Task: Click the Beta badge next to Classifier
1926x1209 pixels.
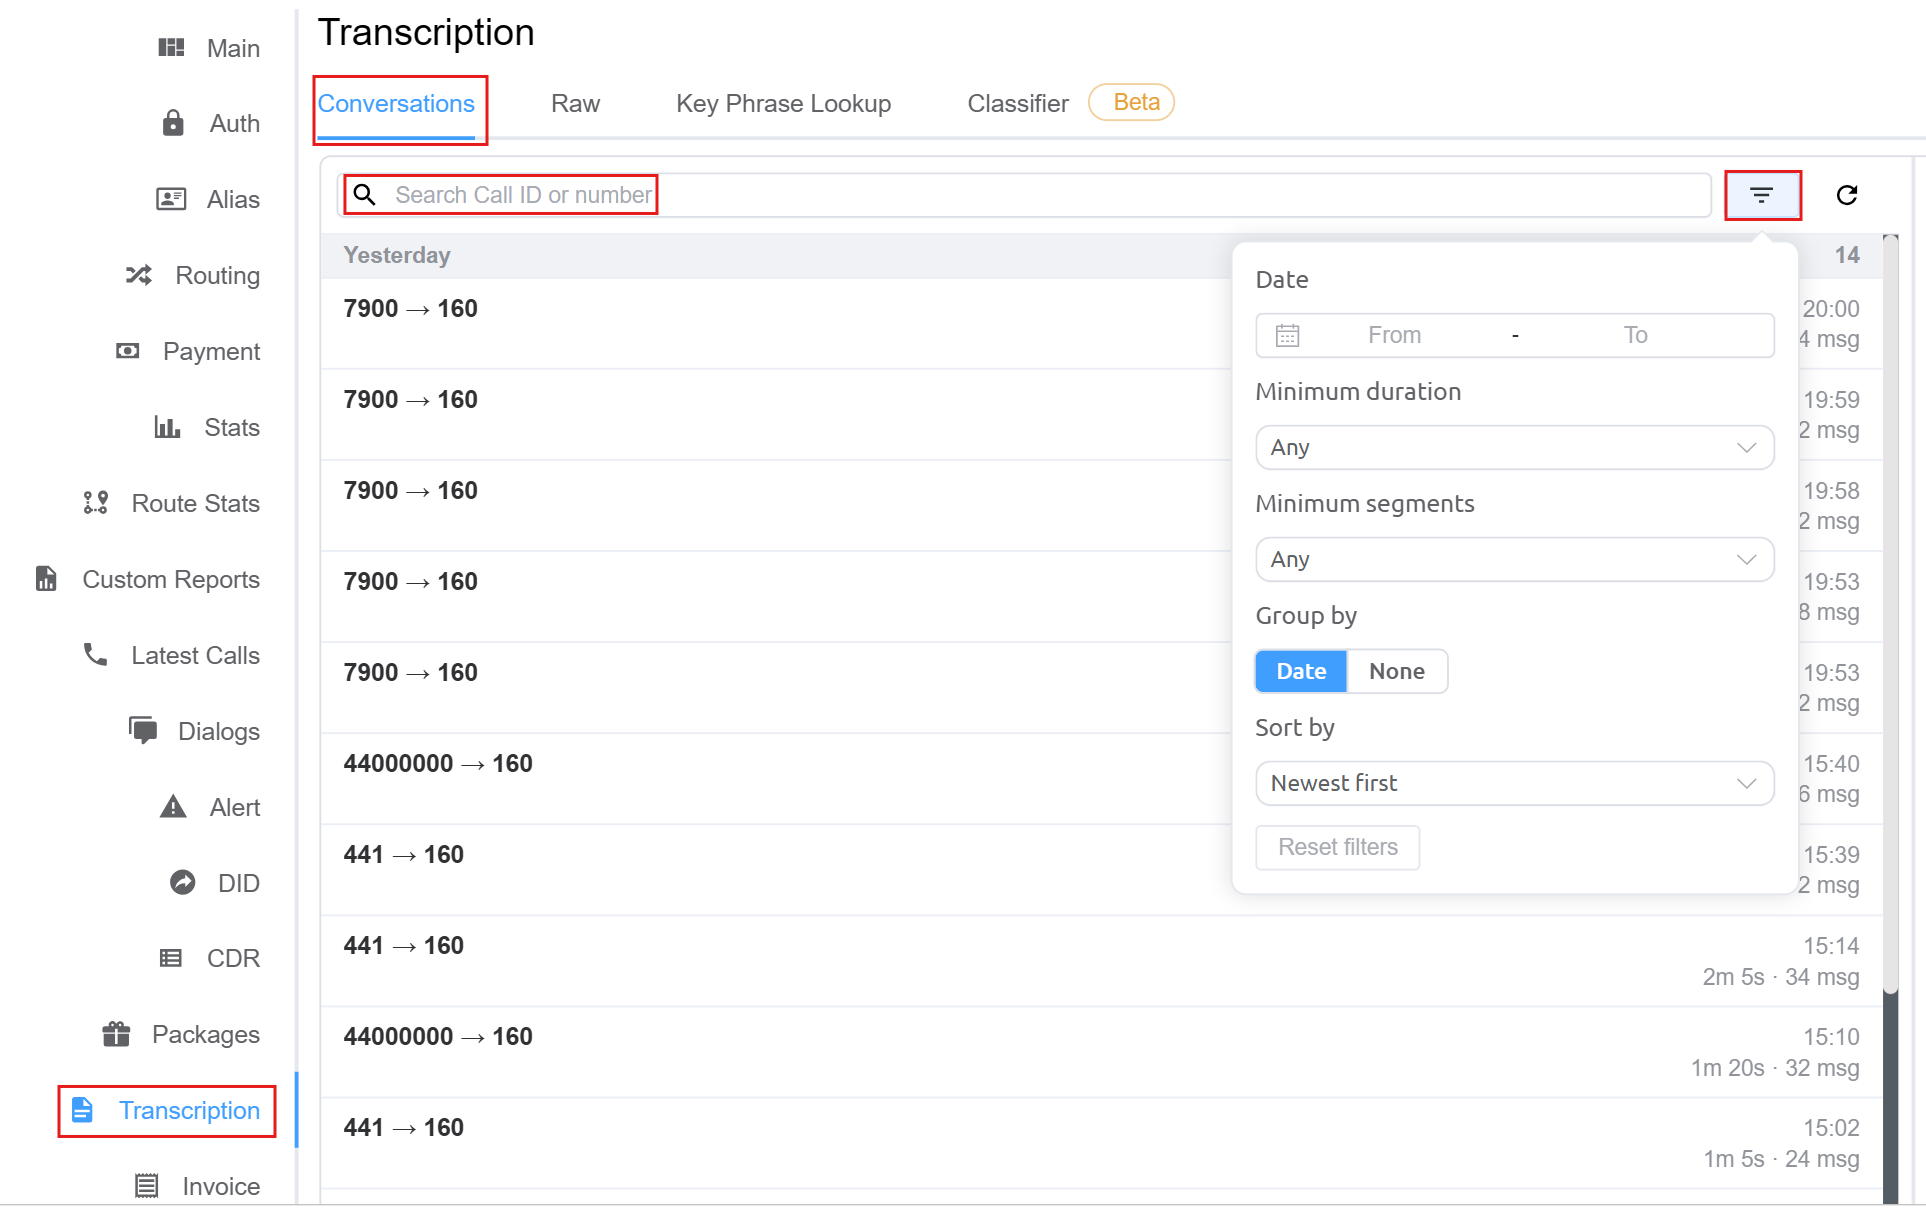Action: 1132,102
